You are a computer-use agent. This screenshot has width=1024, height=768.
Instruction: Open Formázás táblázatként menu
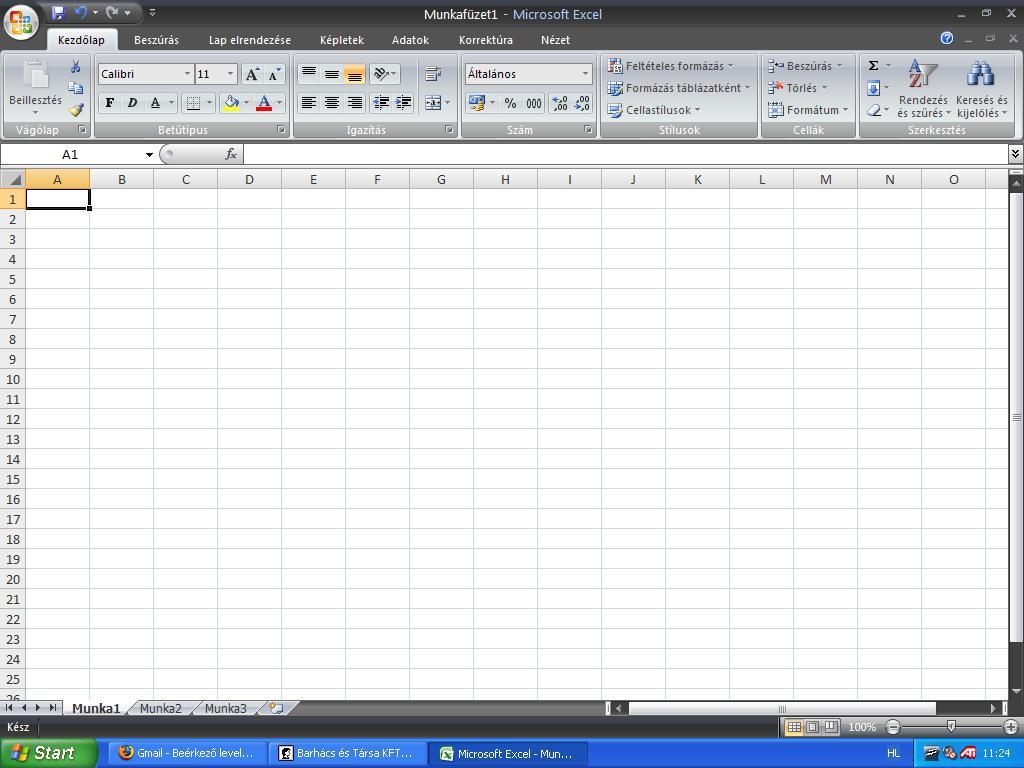679,88
